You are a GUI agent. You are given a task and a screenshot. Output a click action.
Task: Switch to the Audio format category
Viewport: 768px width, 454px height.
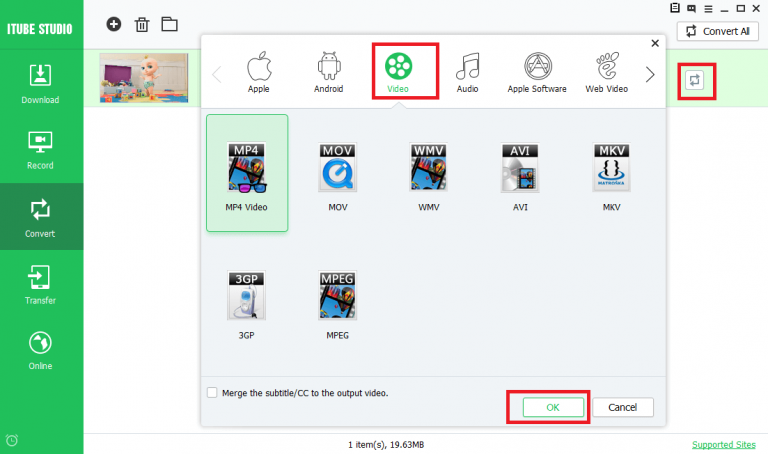467,72
